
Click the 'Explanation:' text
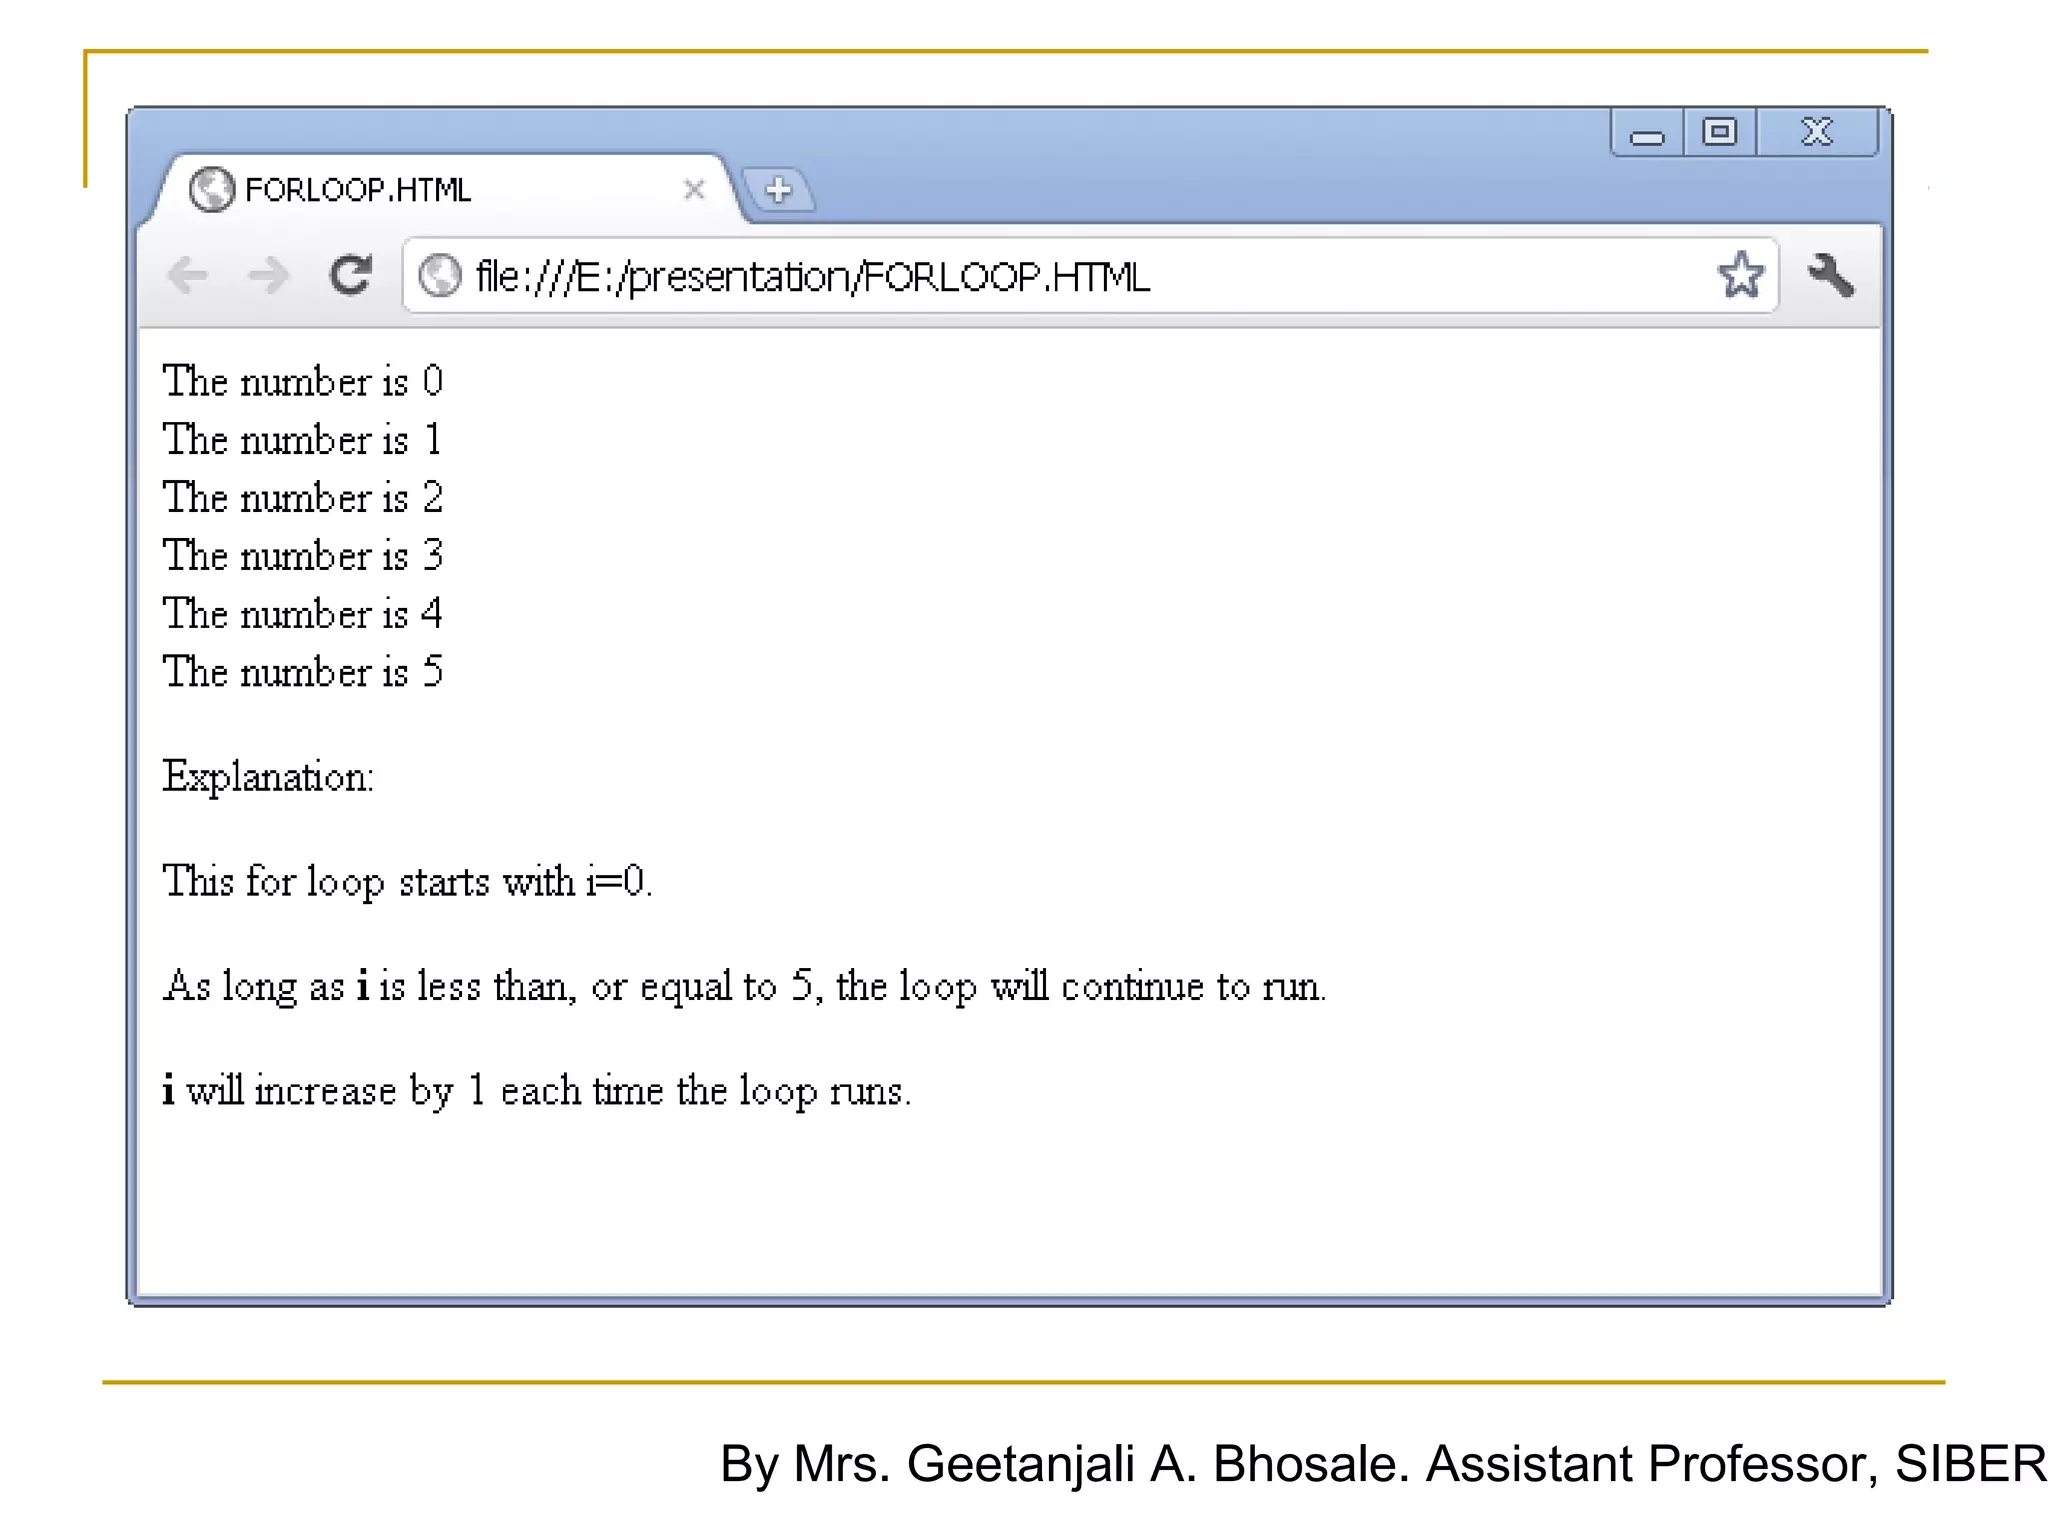(268, 777)
